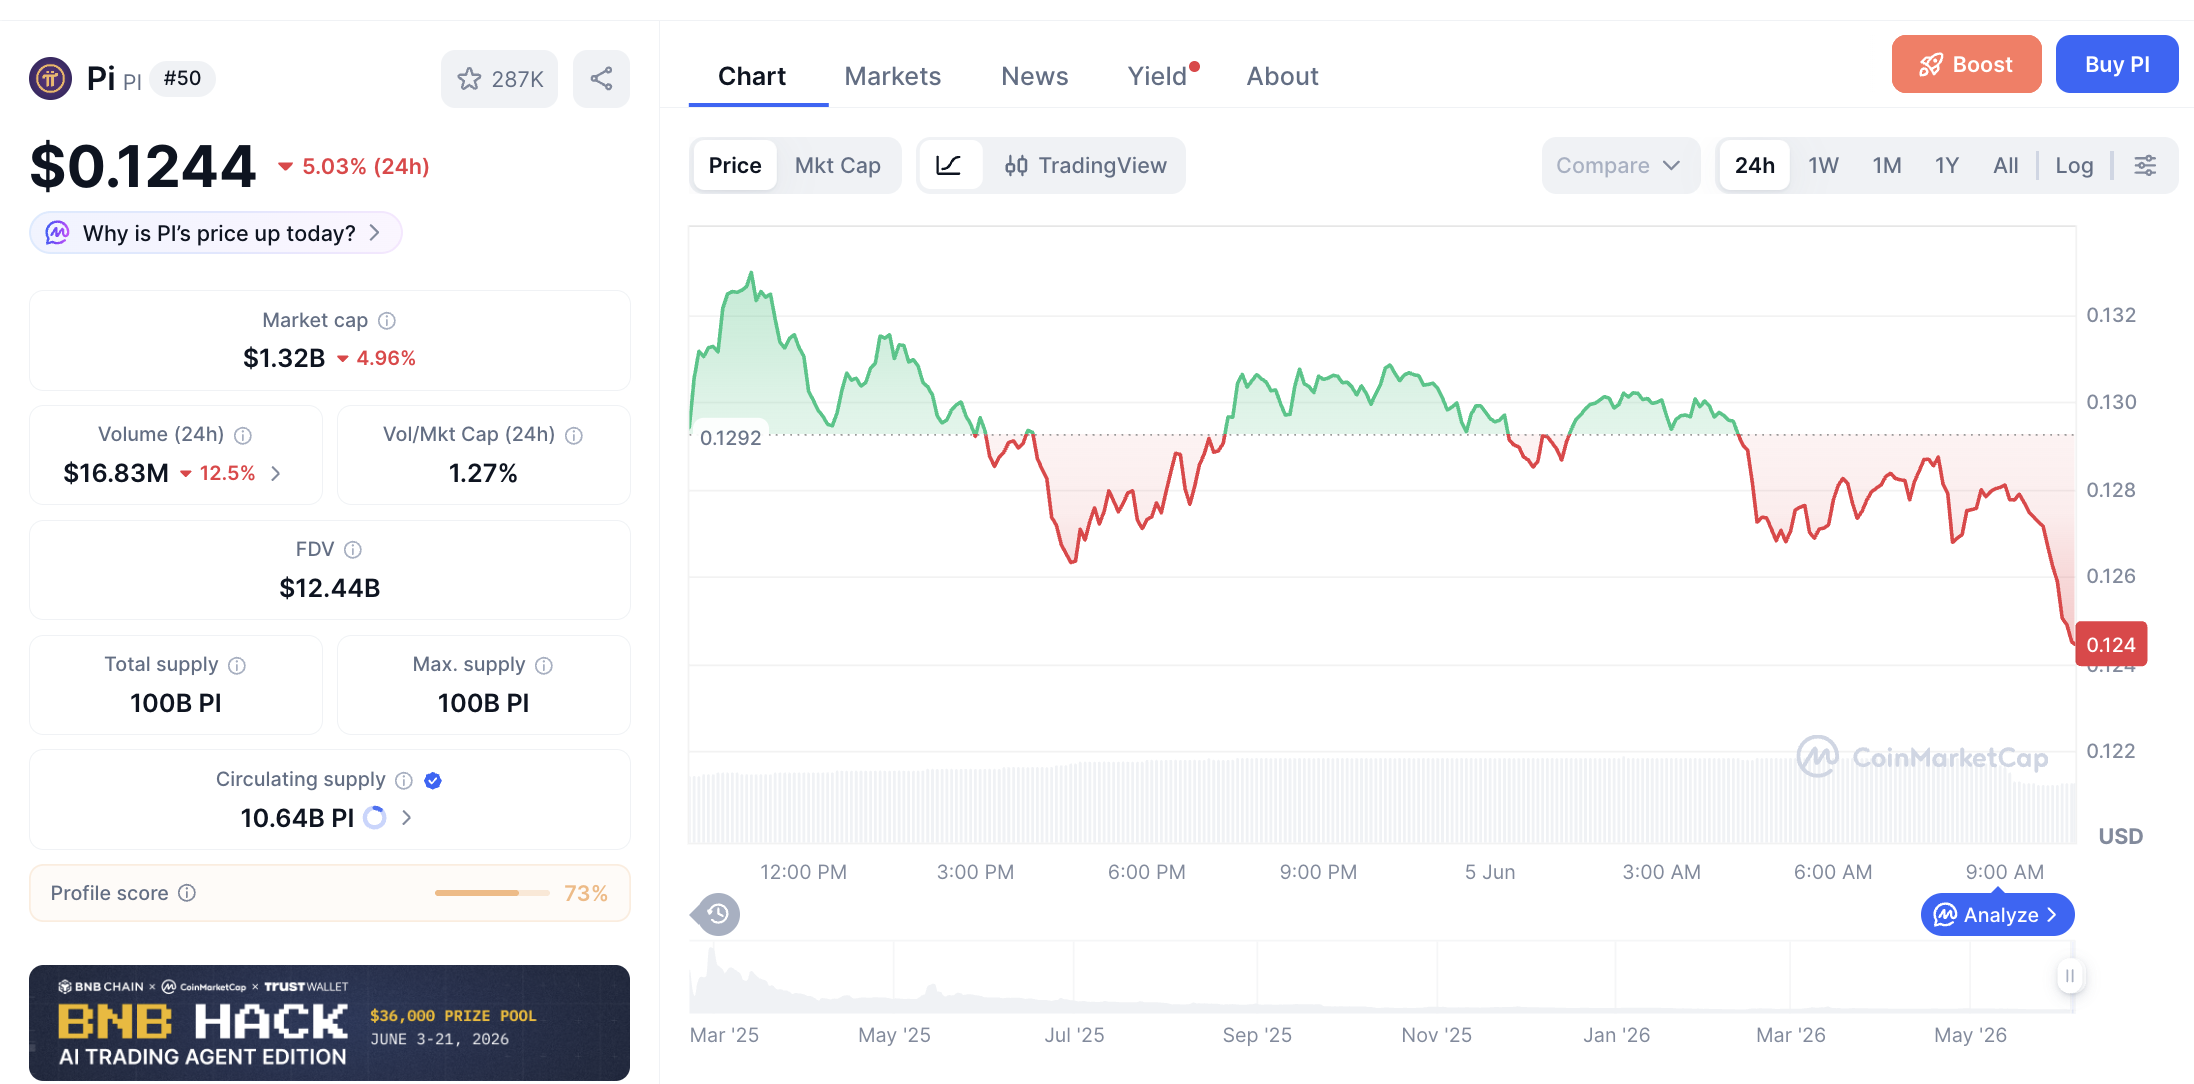Click the $1.32B market cap value

284,358
